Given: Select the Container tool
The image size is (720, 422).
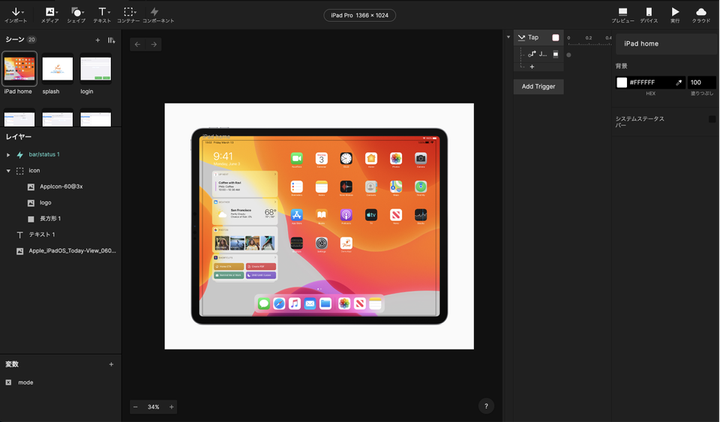Looking at the screenshot, I should [x=129, y=15].
